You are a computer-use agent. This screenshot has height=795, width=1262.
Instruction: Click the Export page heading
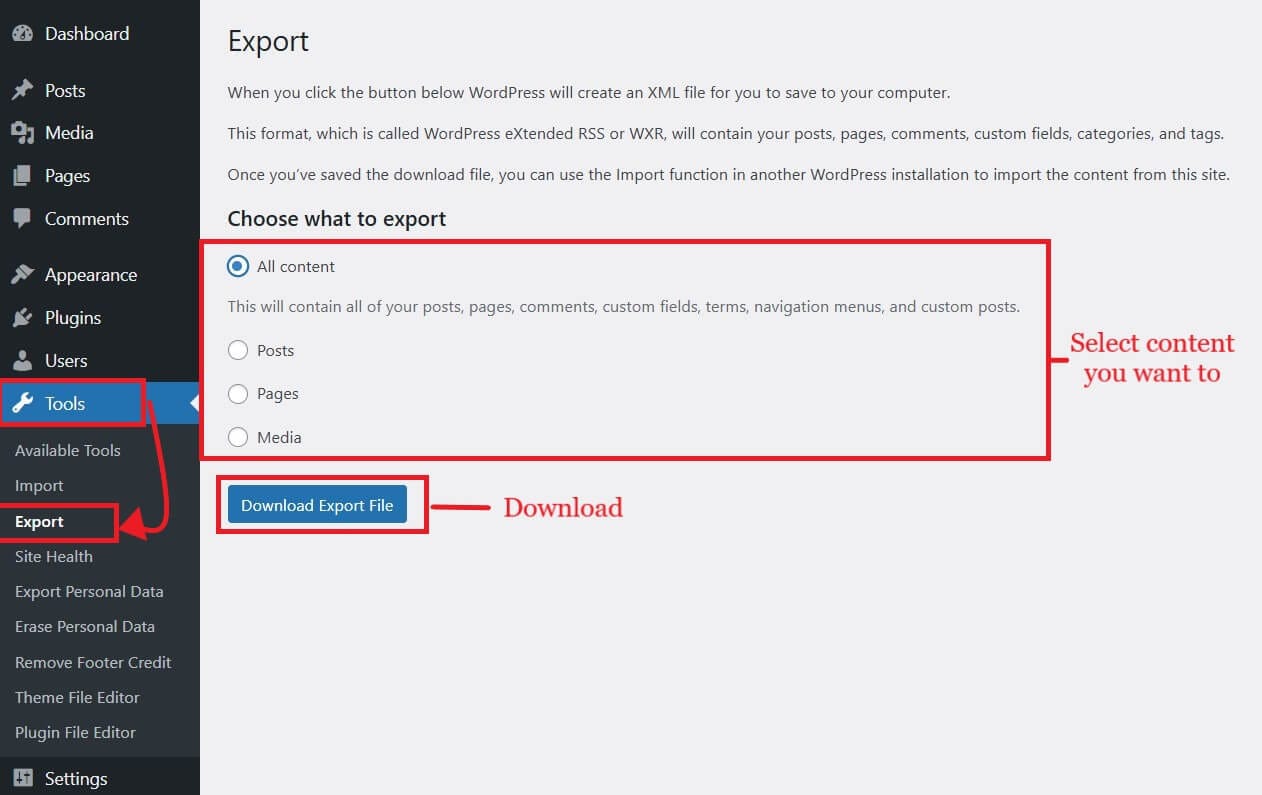pos(268,41)
